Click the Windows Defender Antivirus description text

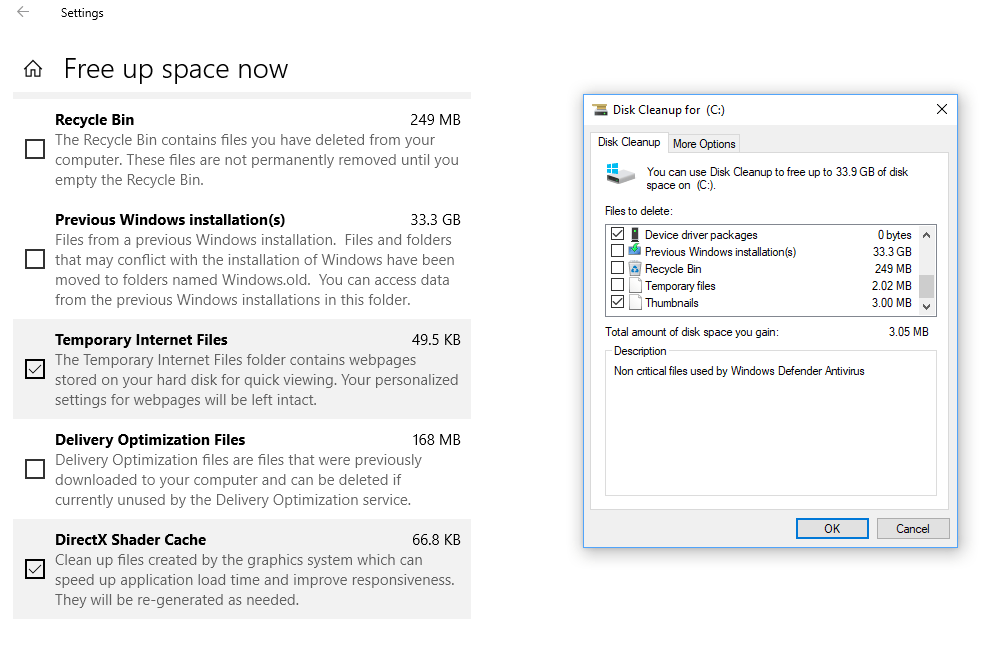(x=739, y=371)
